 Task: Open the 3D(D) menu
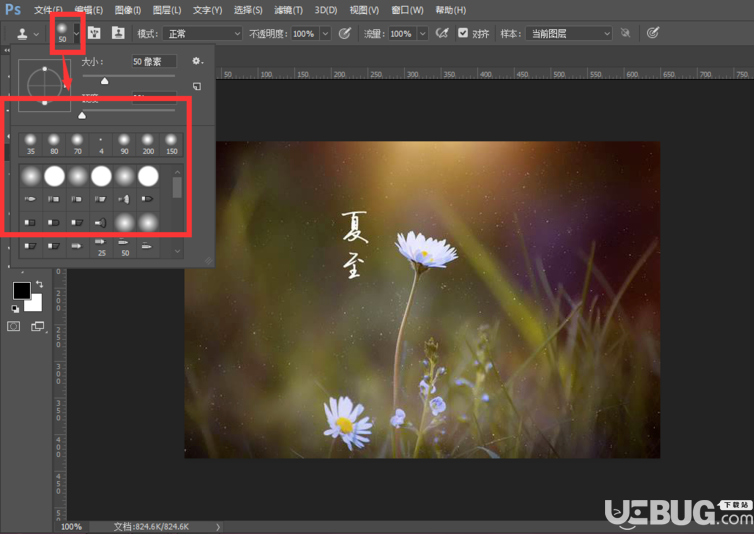(326, 10)
